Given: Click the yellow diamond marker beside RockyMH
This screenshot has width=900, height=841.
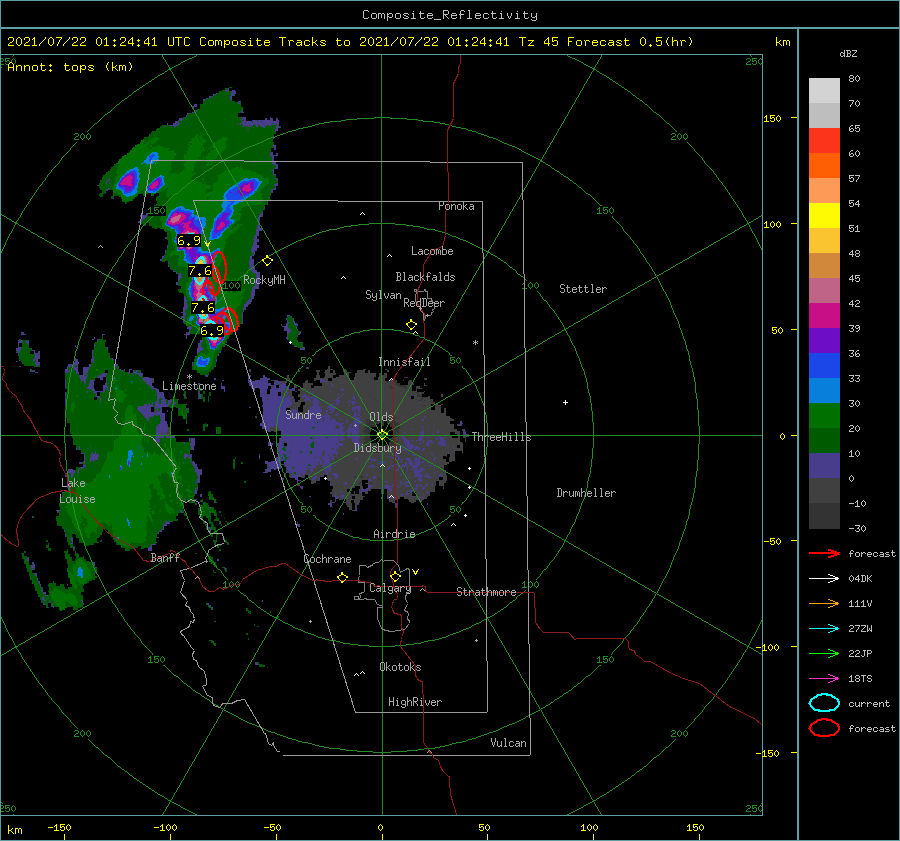Looking at the screenshot, I should [267, 261].
